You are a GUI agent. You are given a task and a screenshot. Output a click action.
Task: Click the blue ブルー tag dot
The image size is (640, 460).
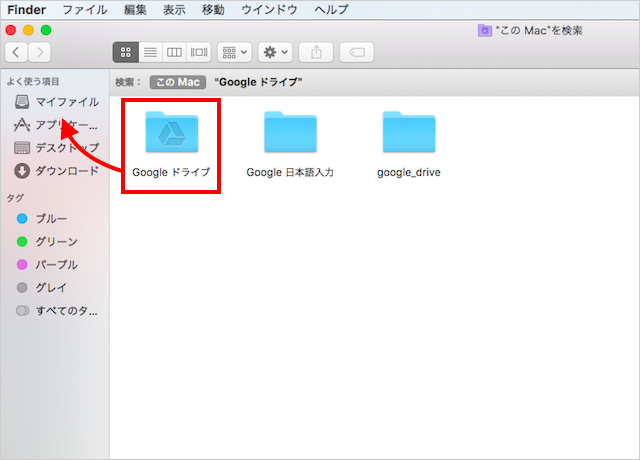(x=22, y=219)
